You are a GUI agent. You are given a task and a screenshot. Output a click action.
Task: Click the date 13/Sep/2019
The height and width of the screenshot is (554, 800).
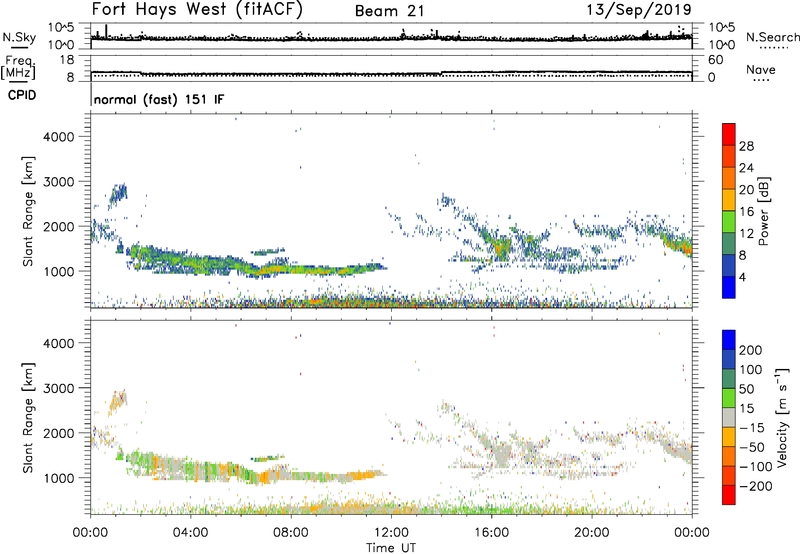click(639, 9)
